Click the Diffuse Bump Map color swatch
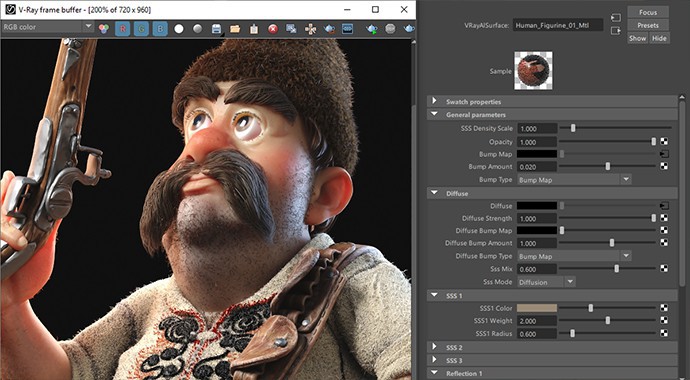 (537, 230)
